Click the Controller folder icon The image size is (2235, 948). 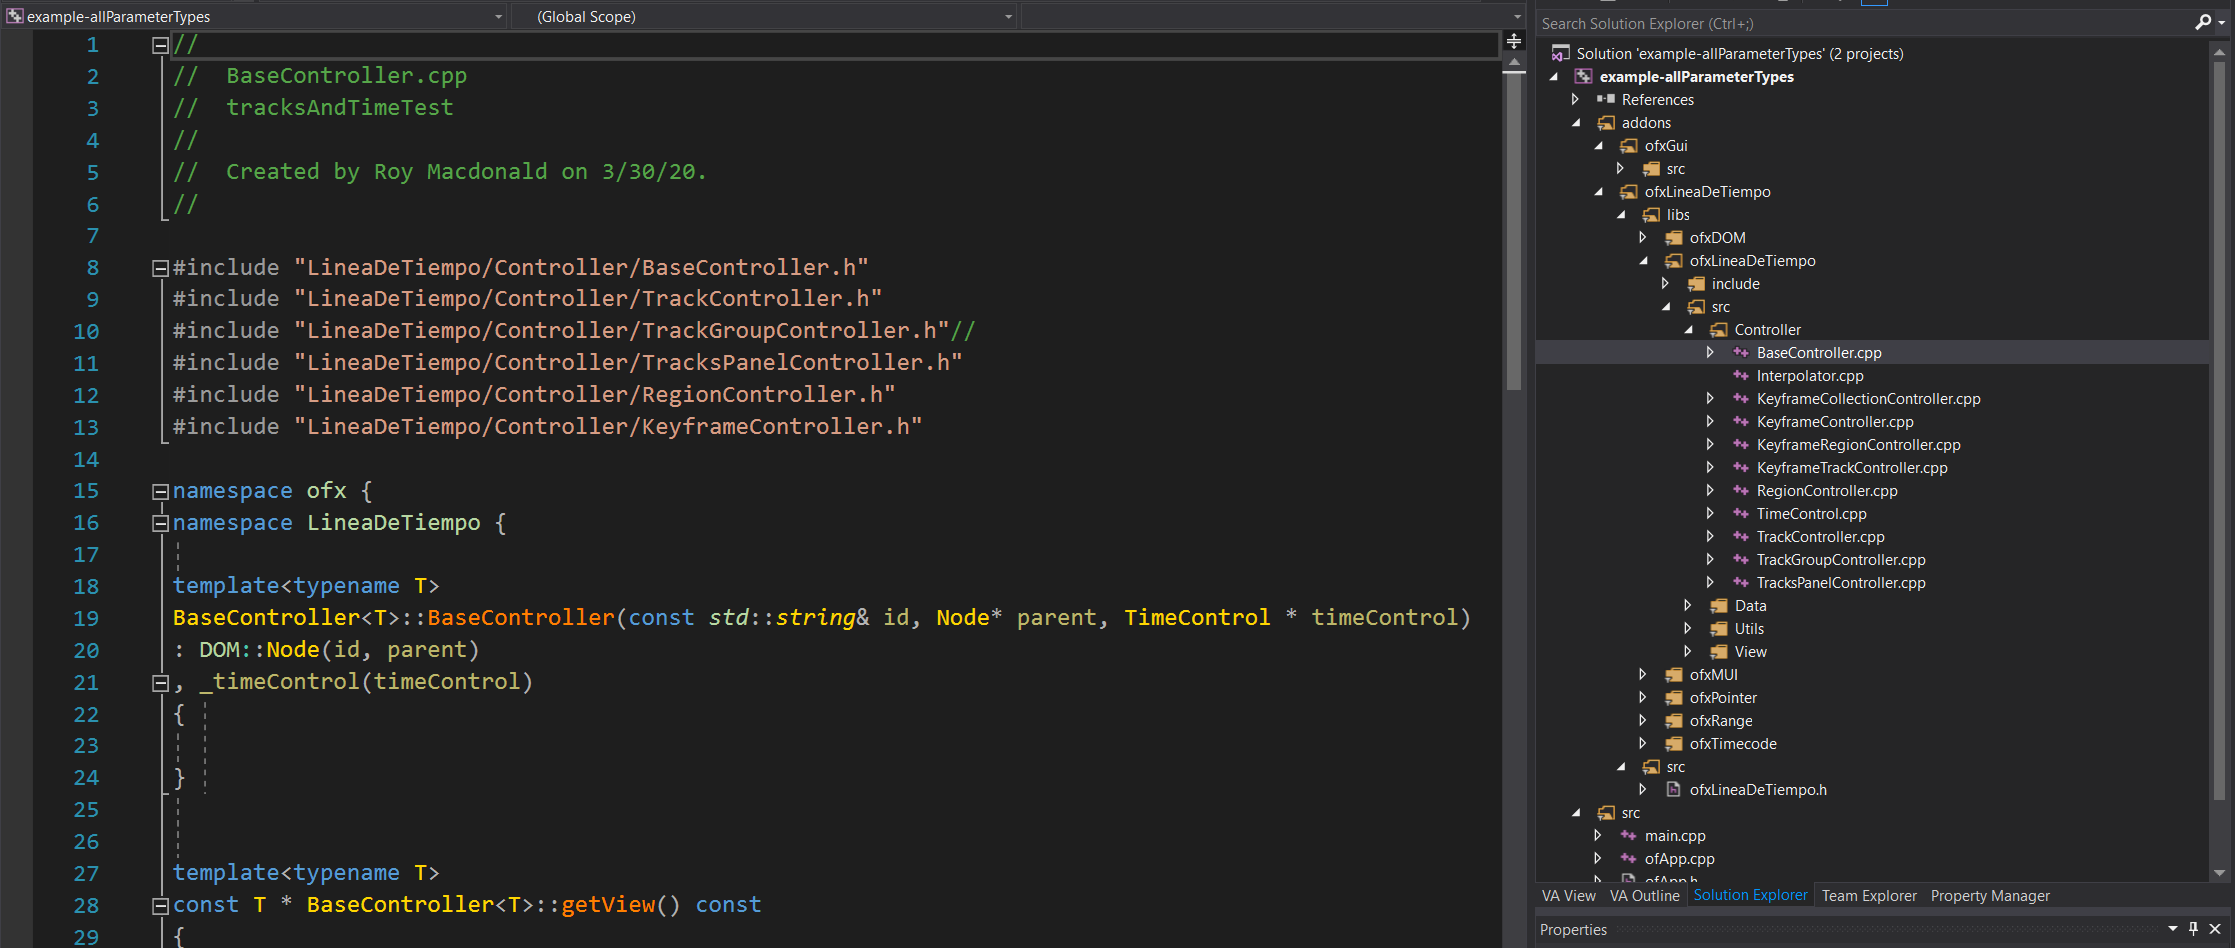pos(1719,329)
